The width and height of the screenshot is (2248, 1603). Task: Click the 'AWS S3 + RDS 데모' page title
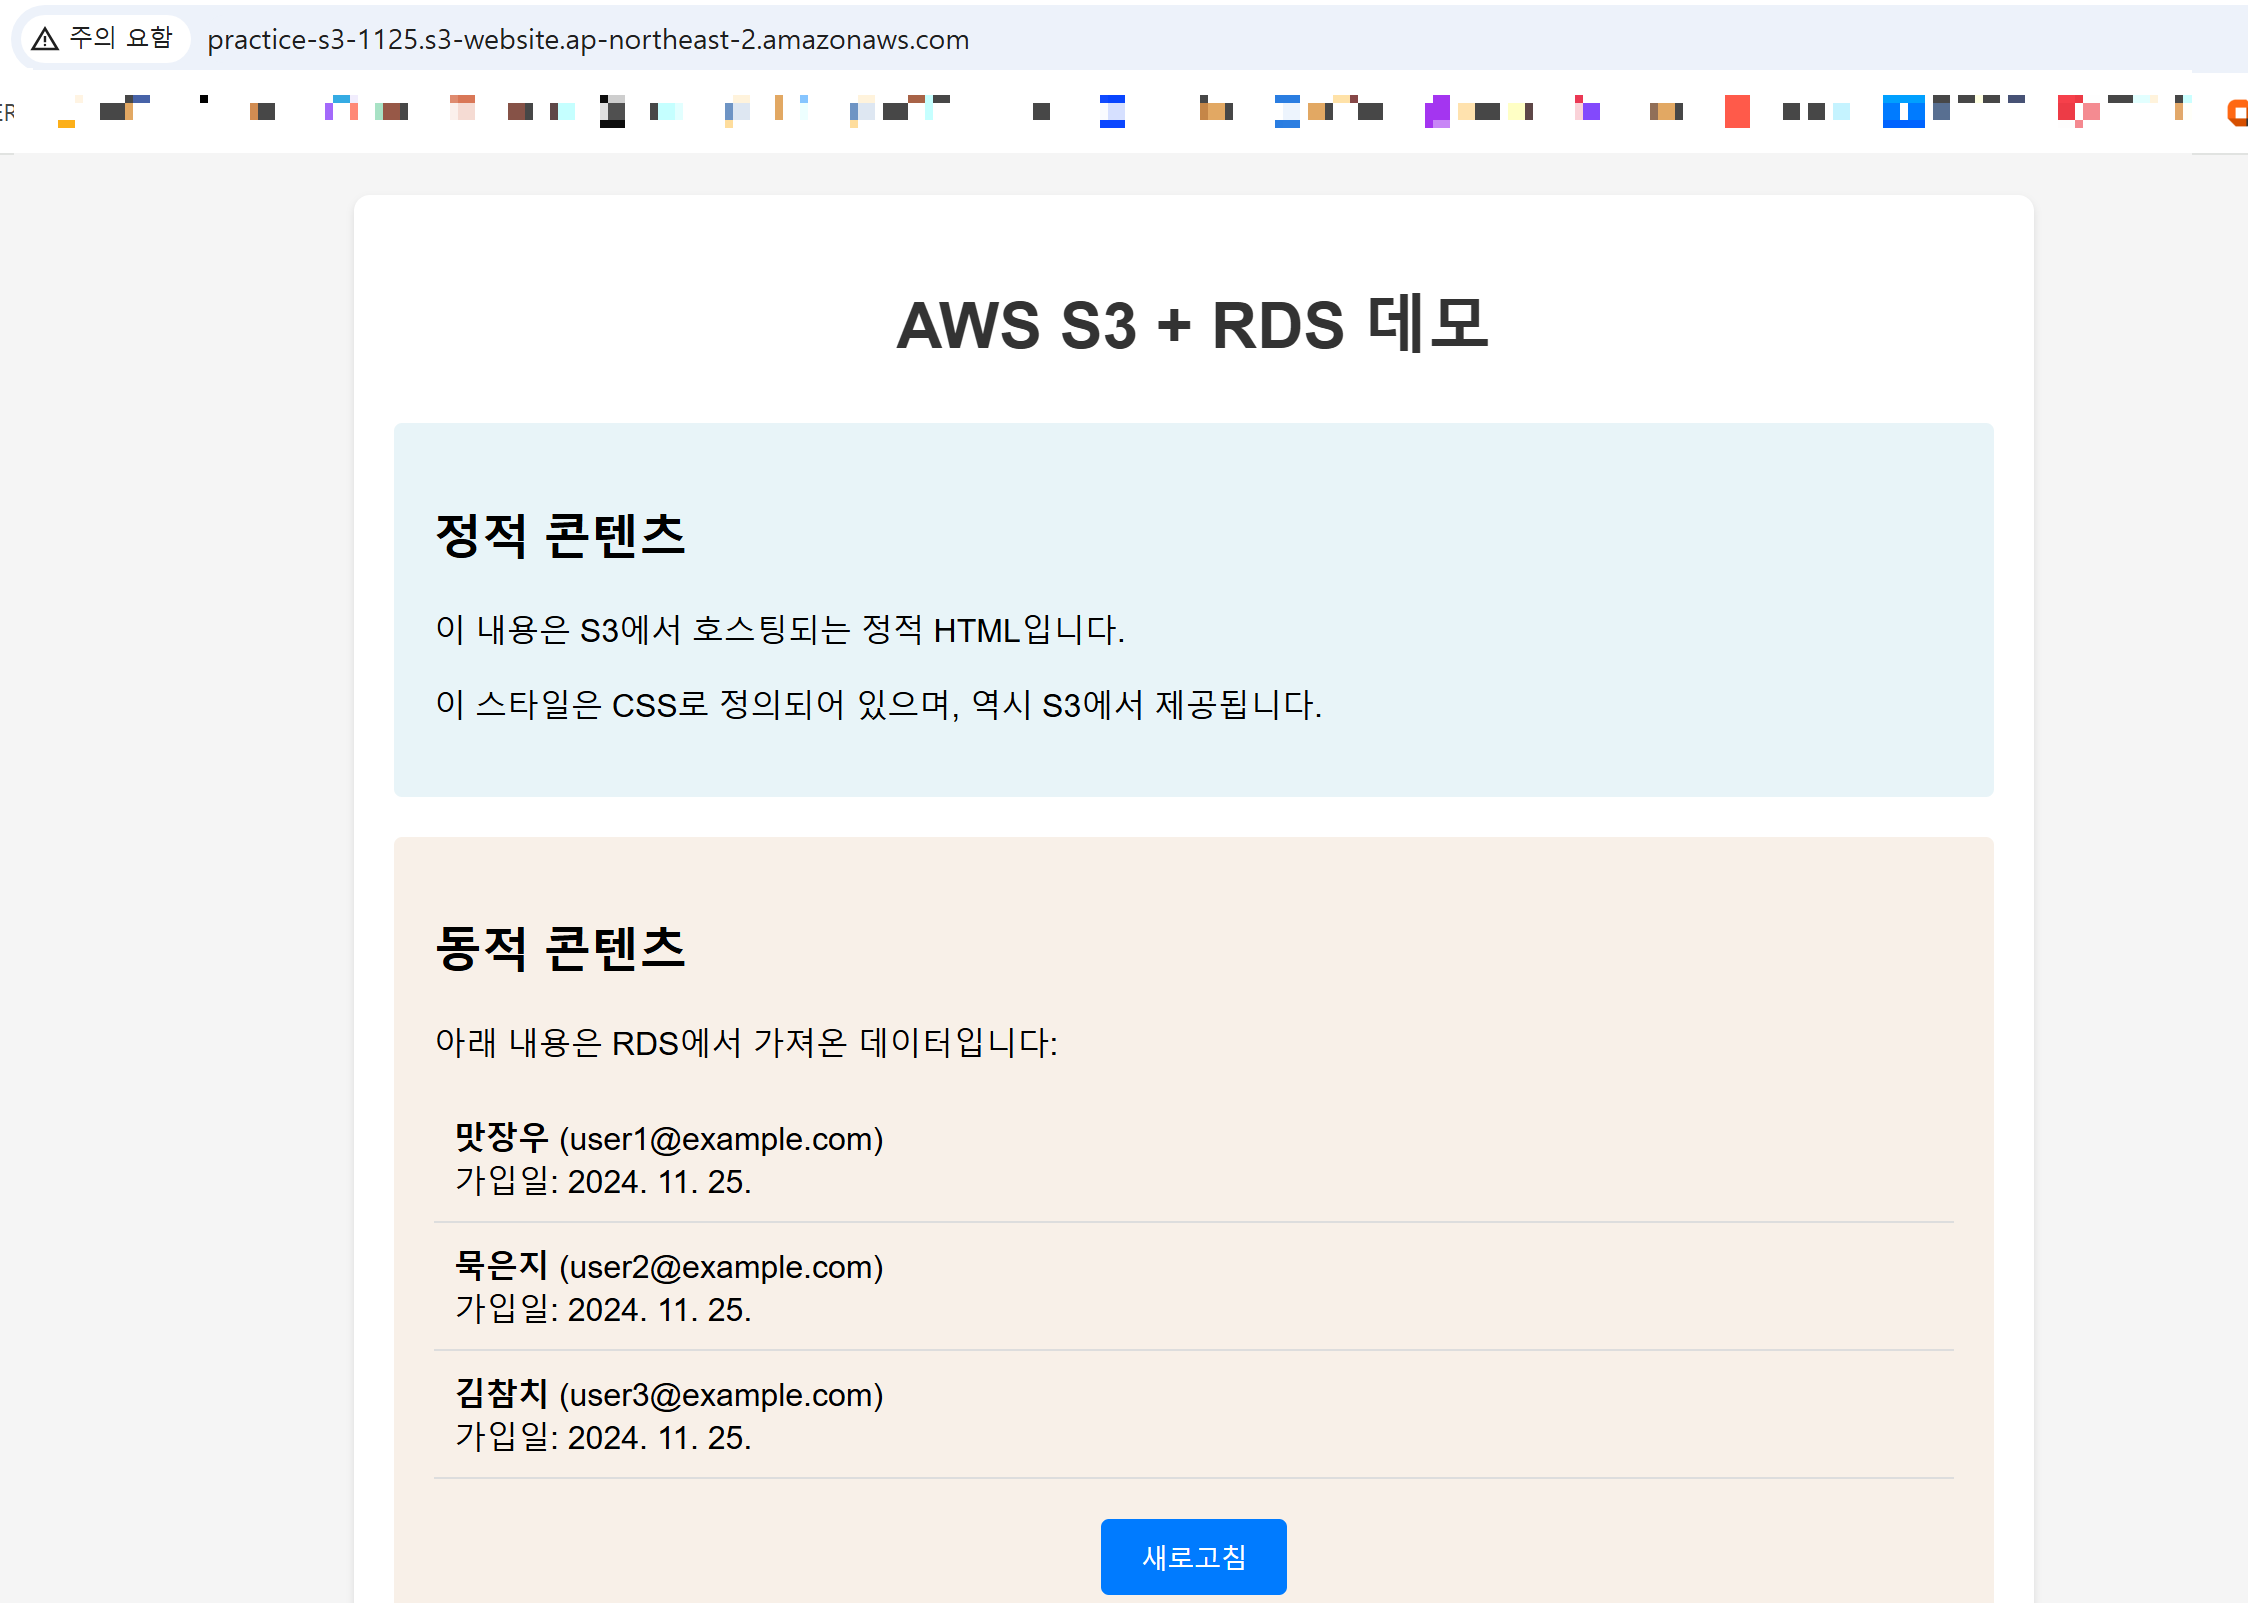(x=1192, y=325)
